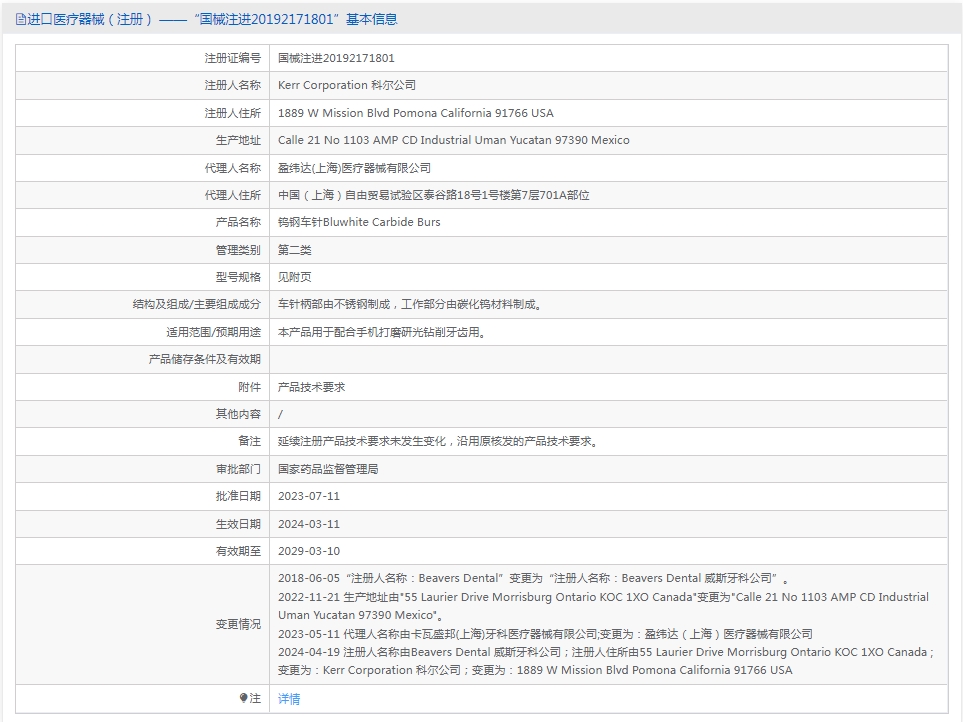Click registration number value 国械注进20192171801
The image size is (963, 722).
tap(336, 58)
